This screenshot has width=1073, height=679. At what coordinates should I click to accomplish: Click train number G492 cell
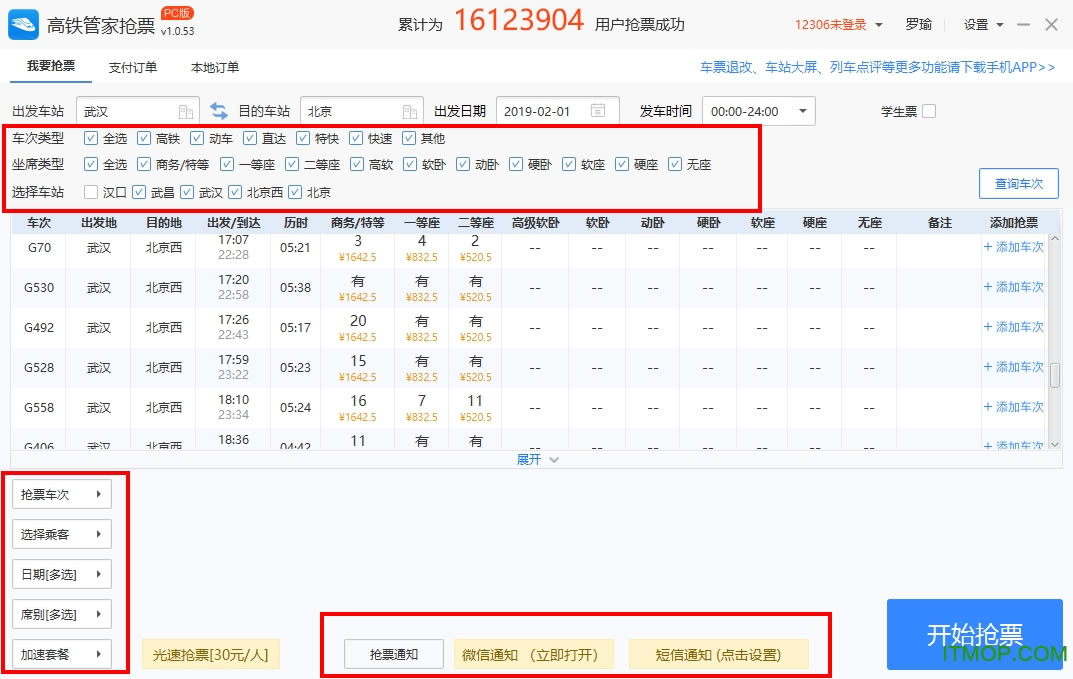pos(39,327)
